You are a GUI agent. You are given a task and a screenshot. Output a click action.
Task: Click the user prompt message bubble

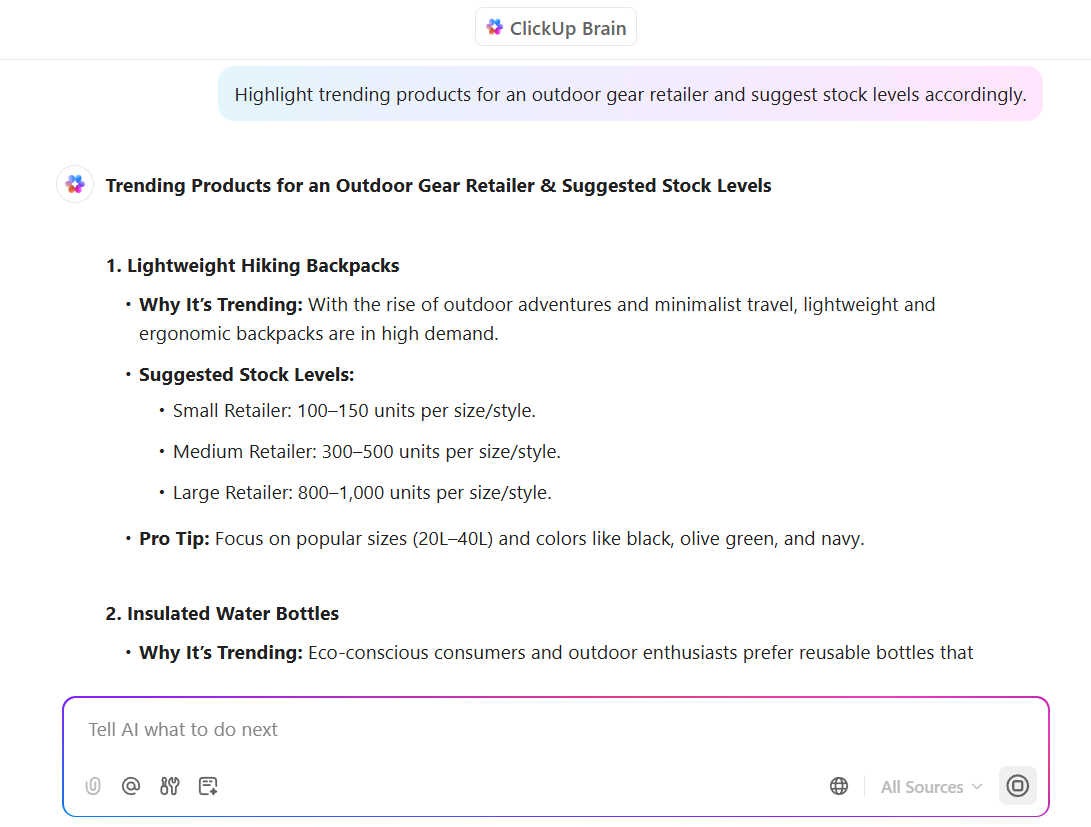click(x=630, y=95)
